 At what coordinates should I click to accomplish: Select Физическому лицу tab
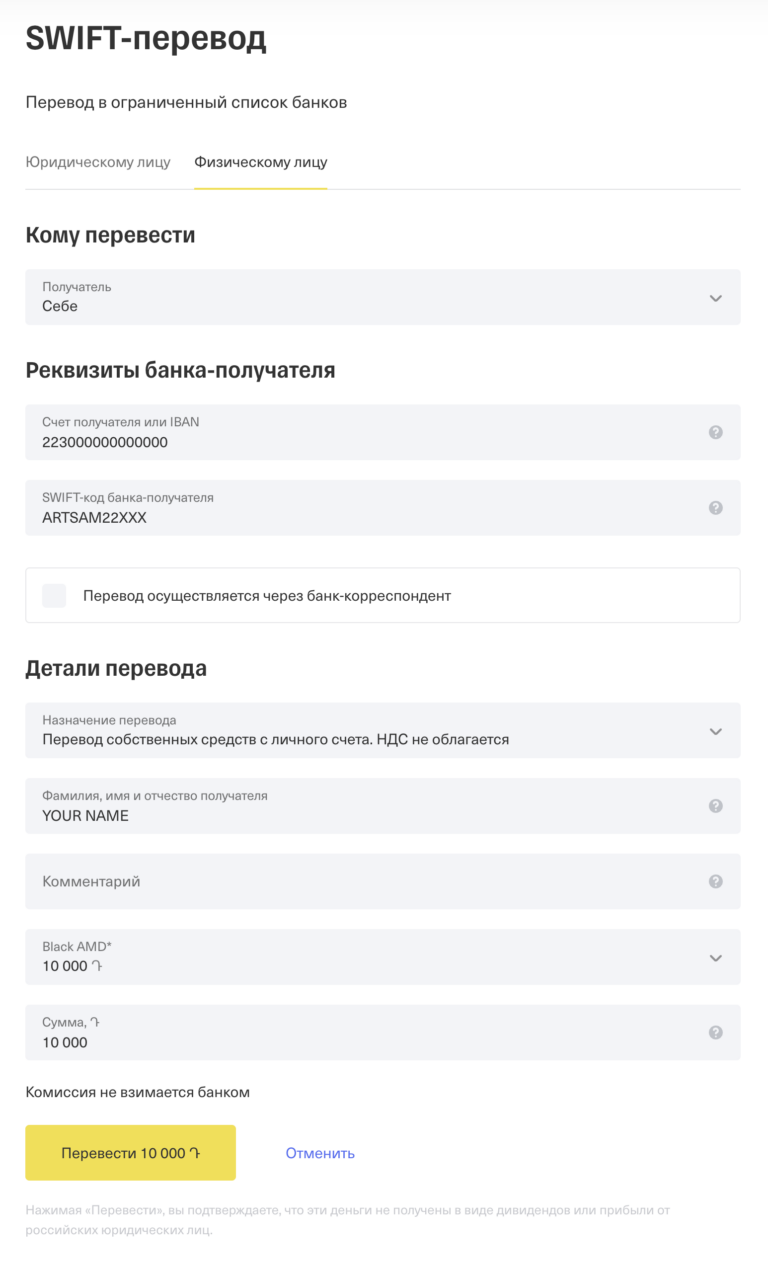pos(261,162)
